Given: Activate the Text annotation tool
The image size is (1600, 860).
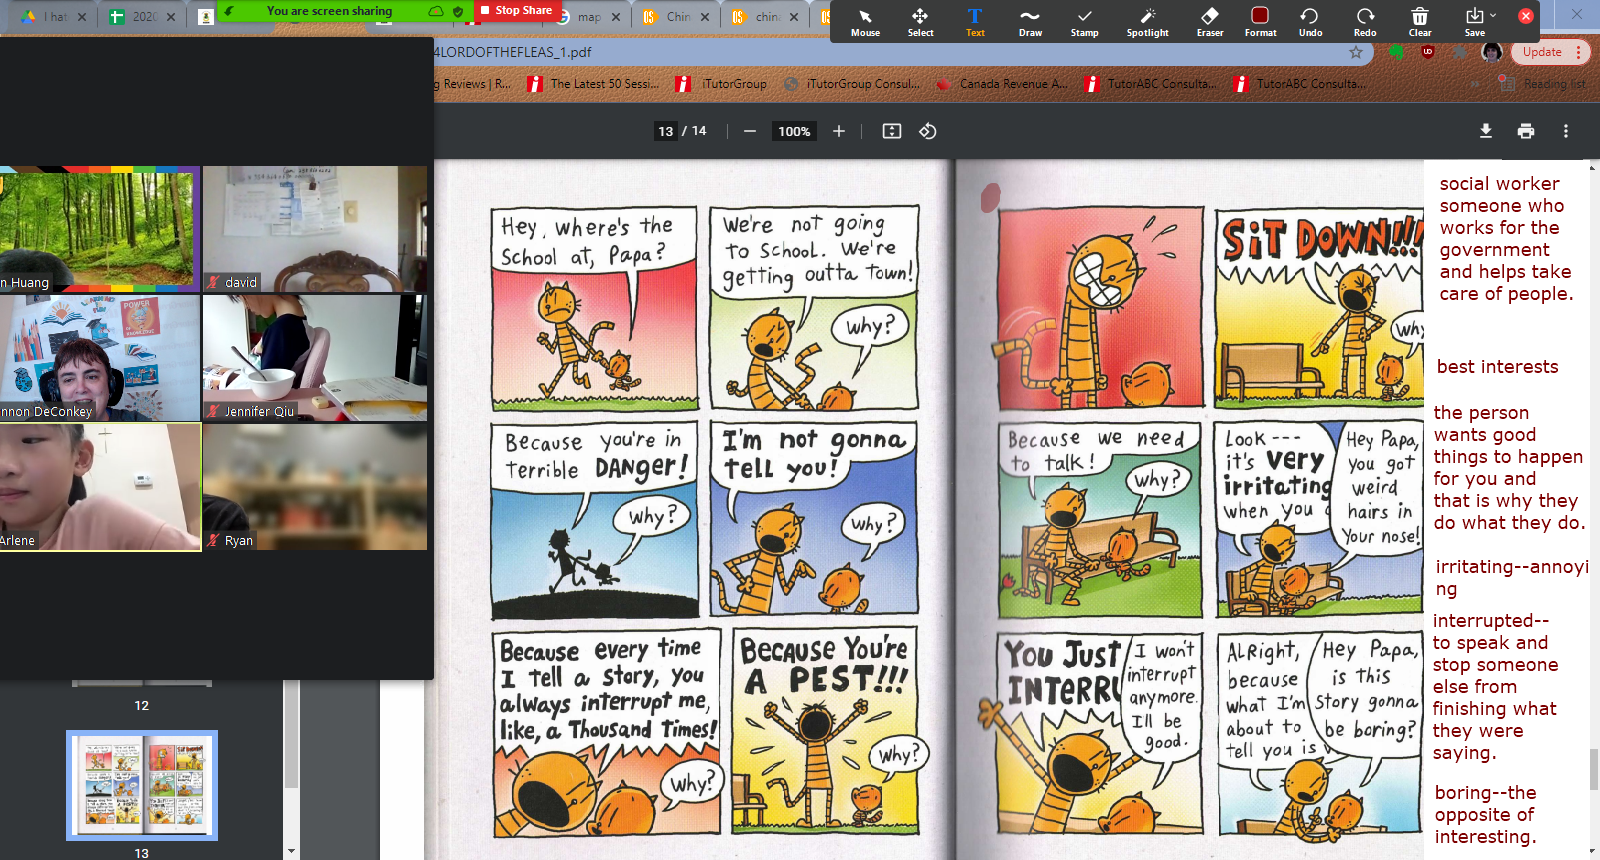Looking at the screenshot, I should point(975,21).
